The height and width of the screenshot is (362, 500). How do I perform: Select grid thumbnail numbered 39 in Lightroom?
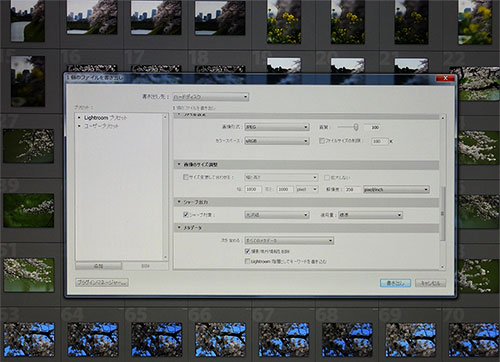(x=28, y=210)
